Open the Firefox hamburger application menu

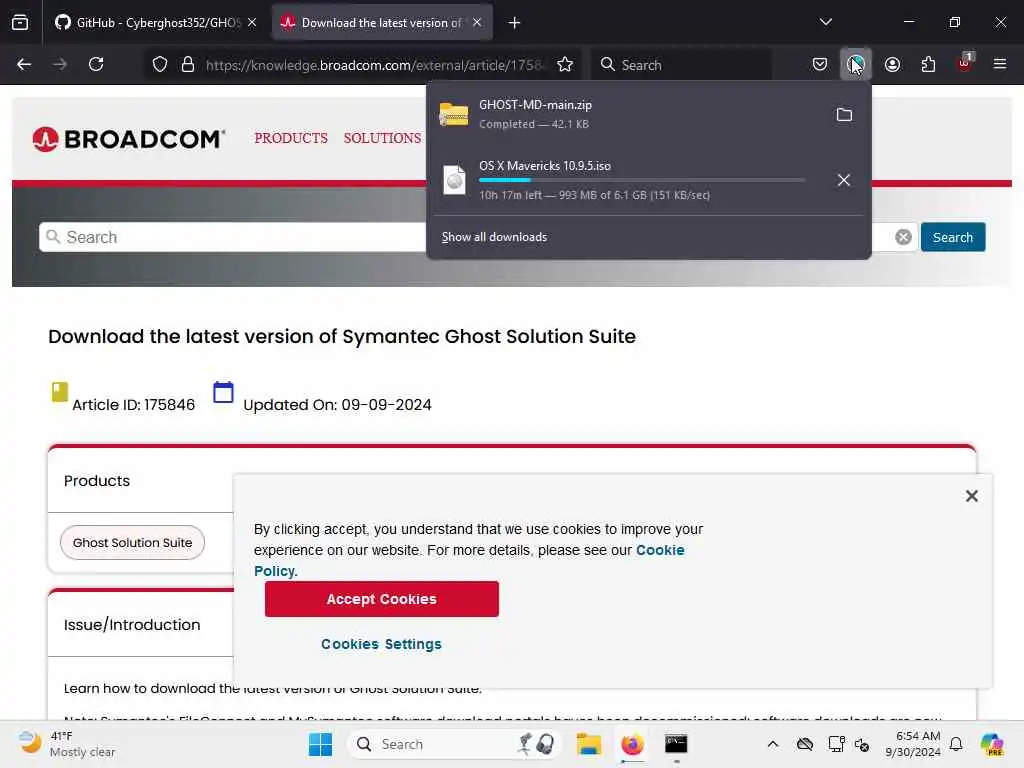coord(1000,64)
